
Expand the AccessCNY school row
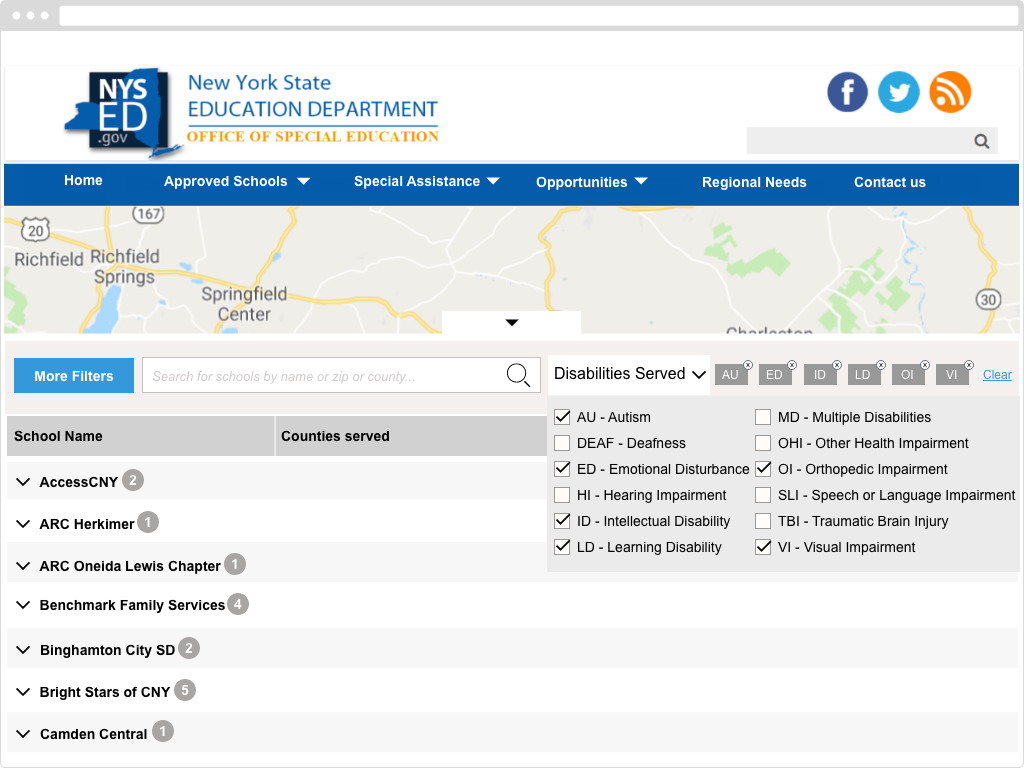tap(24, 482)
